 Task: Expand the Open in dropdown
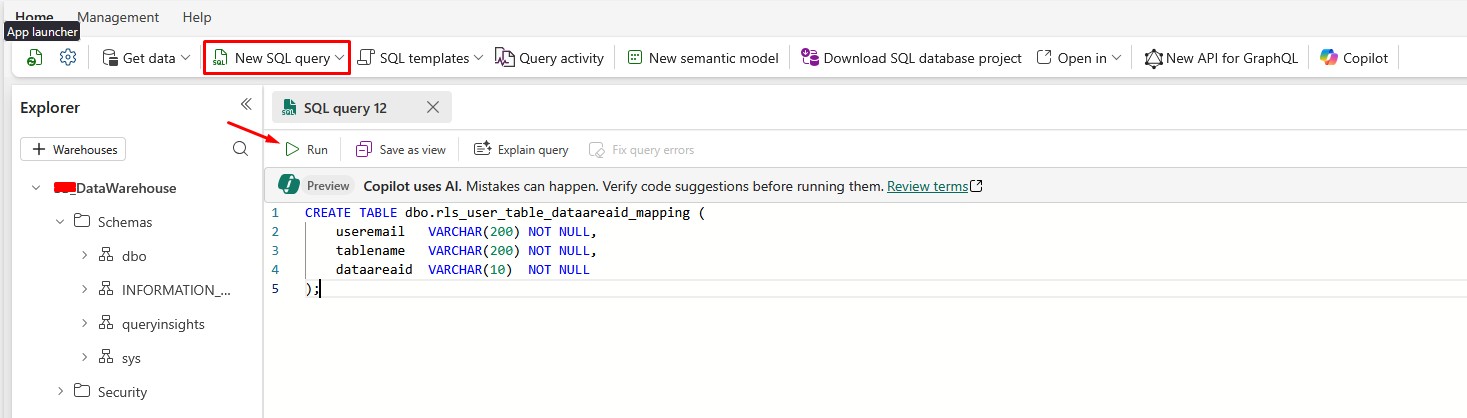tap(1115, 58)
